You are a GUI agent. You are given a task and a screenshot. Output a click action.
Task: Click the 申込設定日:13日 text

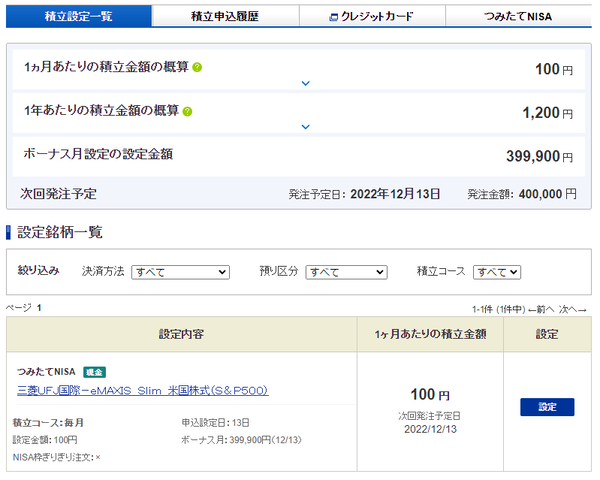pos(215,423)
